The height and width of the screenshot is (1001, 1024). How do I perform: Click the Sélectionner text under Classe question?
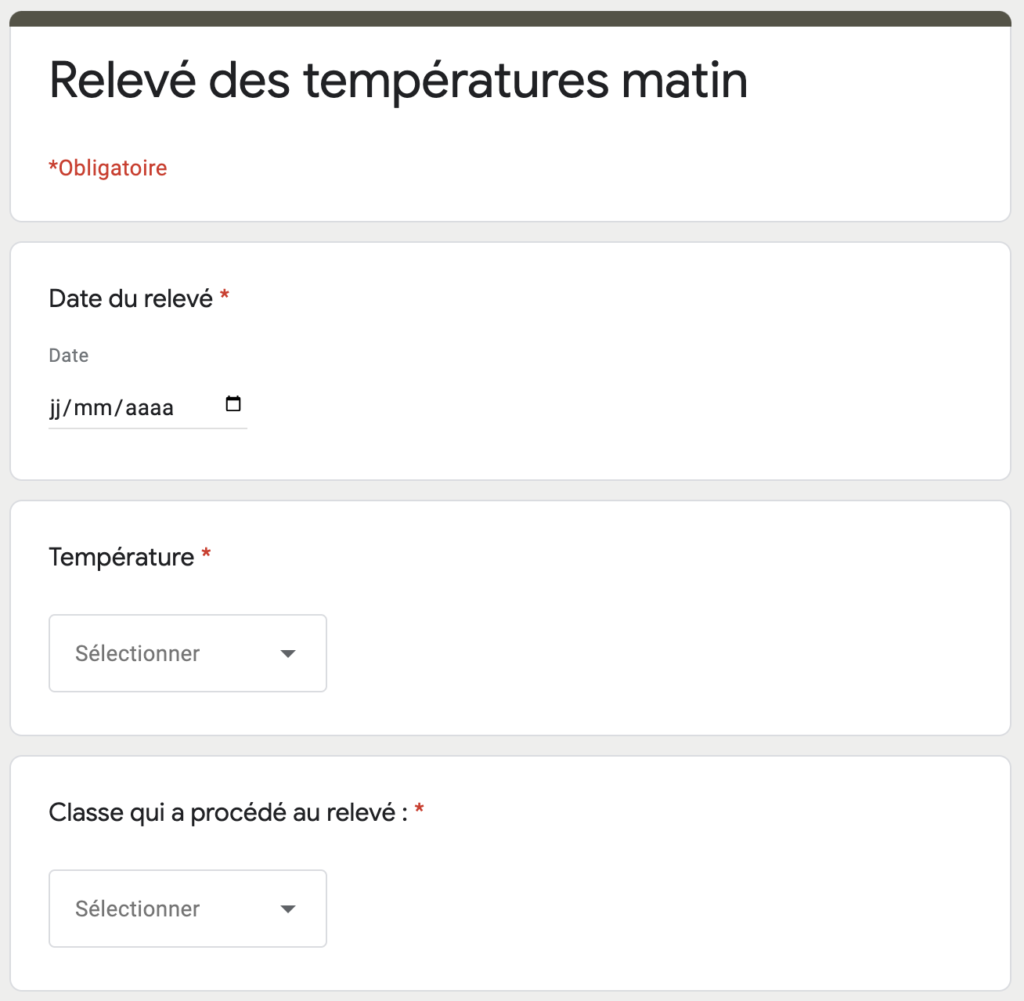137,909
